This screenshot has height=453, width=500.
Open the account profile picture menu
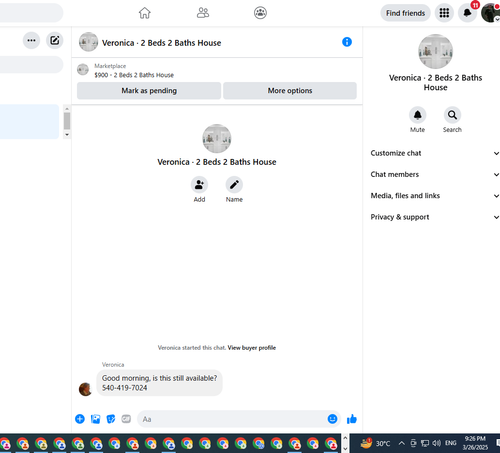pos(490,13)
